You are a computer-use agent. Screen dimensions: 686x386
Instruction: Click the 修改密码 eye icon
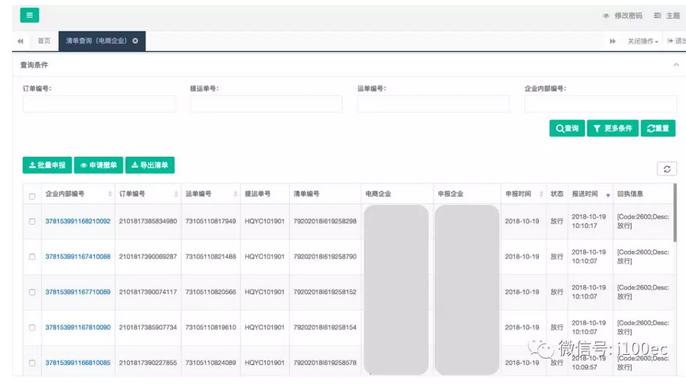click(x=606, y=16)
